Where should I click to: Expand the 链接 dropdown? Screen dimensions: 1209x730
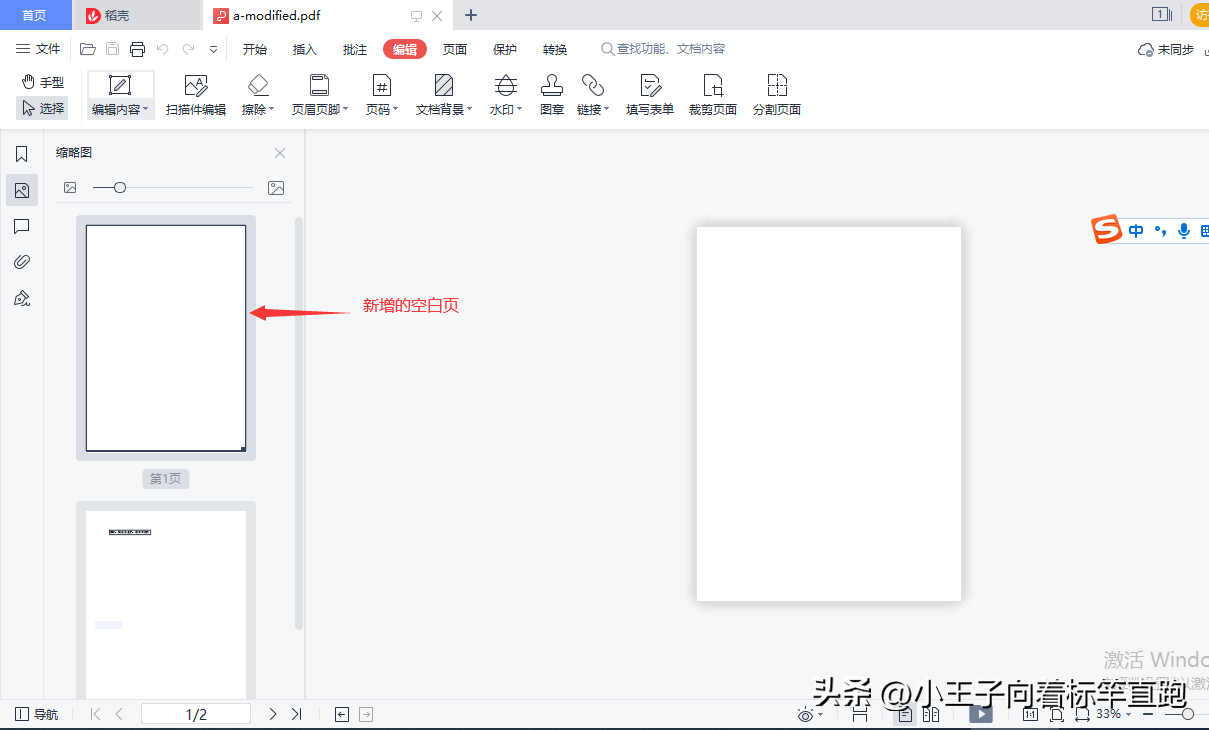[607, 109]
